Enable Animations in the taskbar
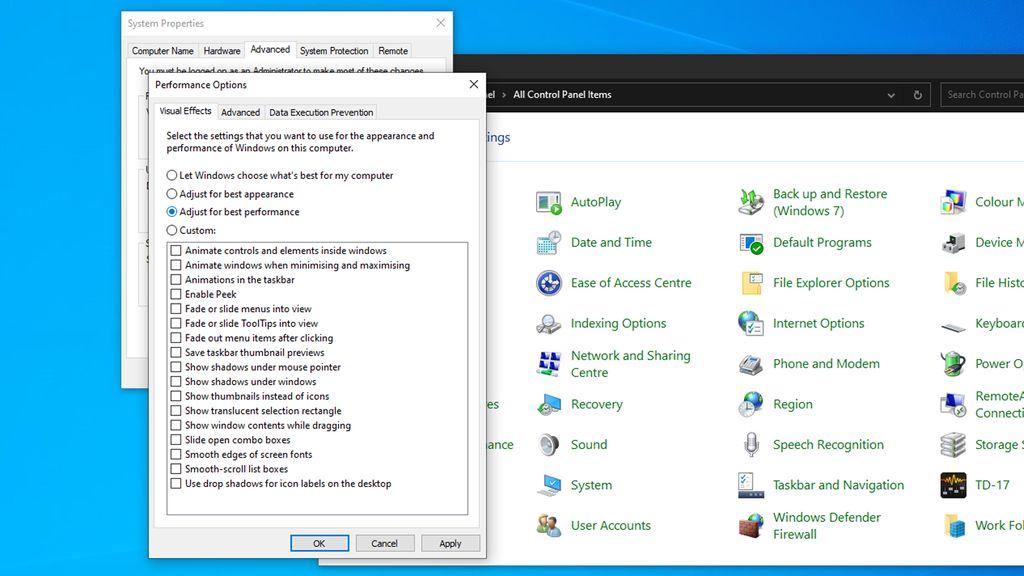 point(176,280)
